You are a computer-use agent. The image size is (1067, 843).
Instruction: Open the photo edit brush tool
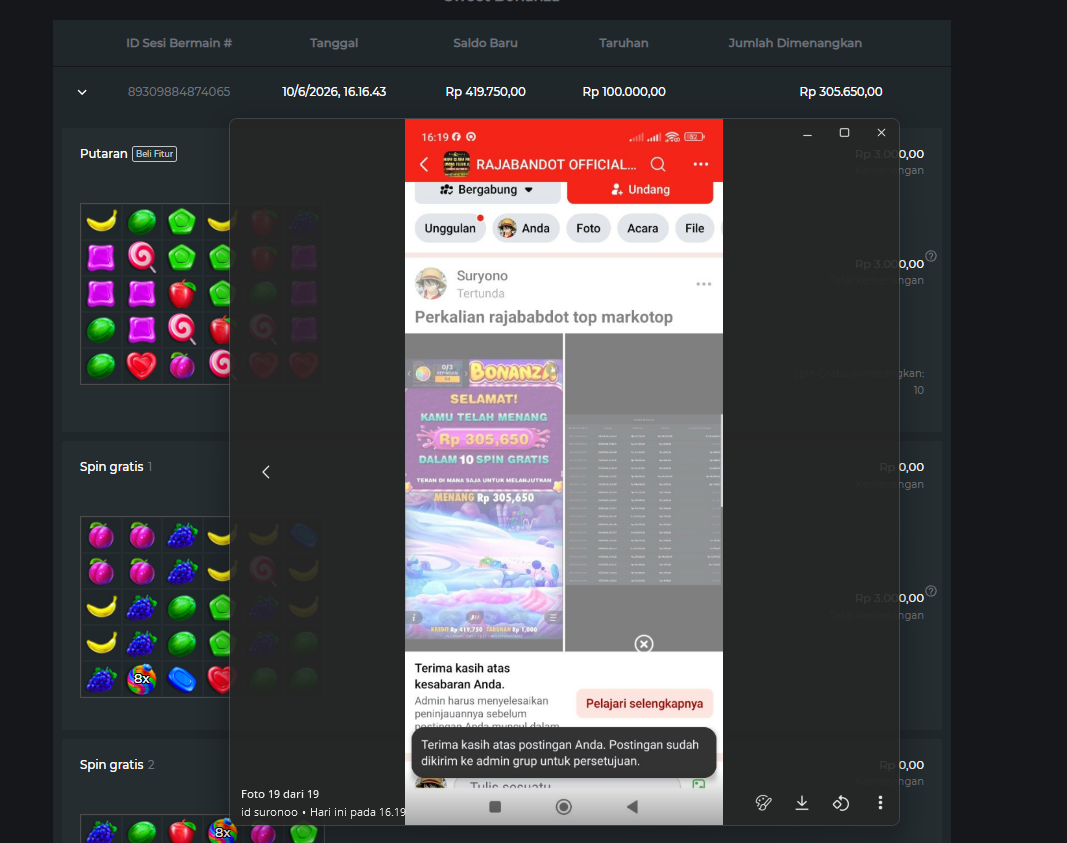point(764,803)
